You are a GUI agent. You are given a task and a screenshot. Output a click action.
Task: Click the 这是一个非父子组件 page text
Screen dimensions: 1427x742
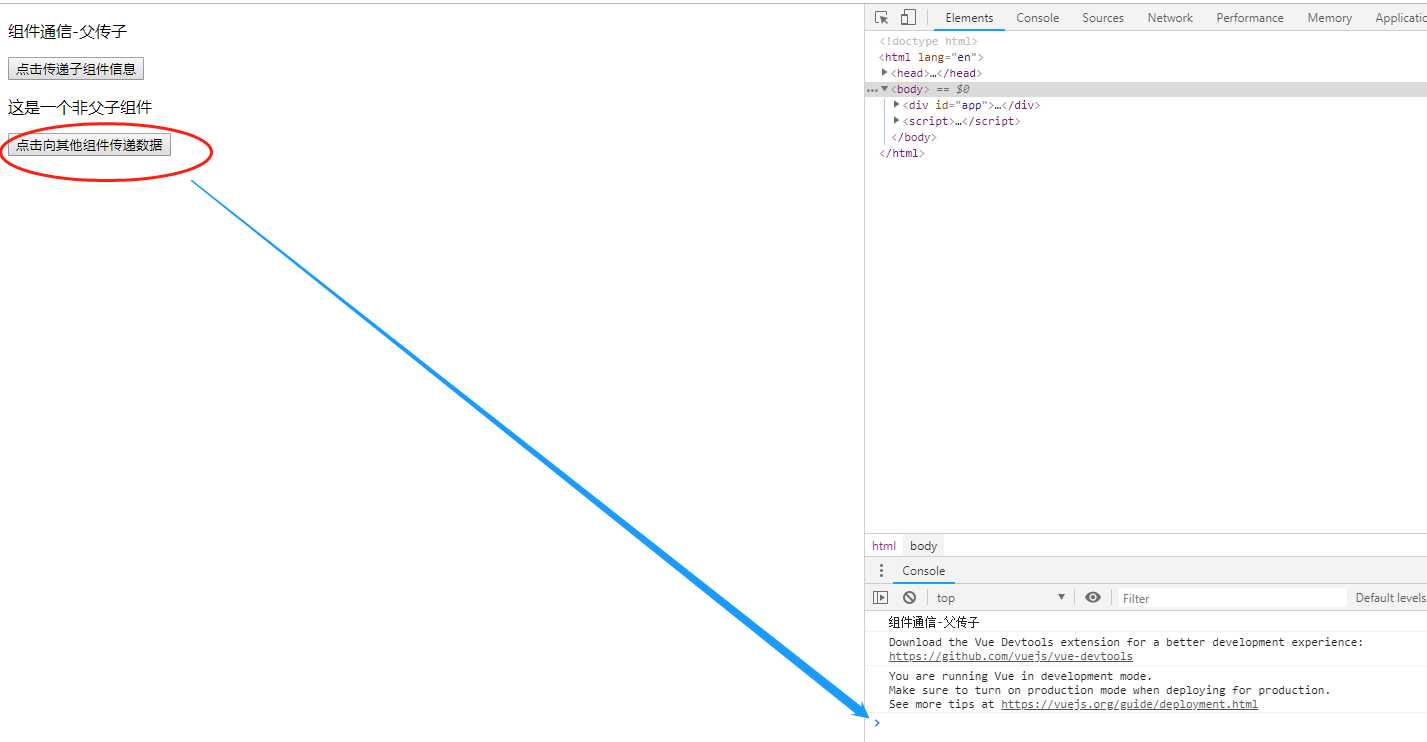80,107
